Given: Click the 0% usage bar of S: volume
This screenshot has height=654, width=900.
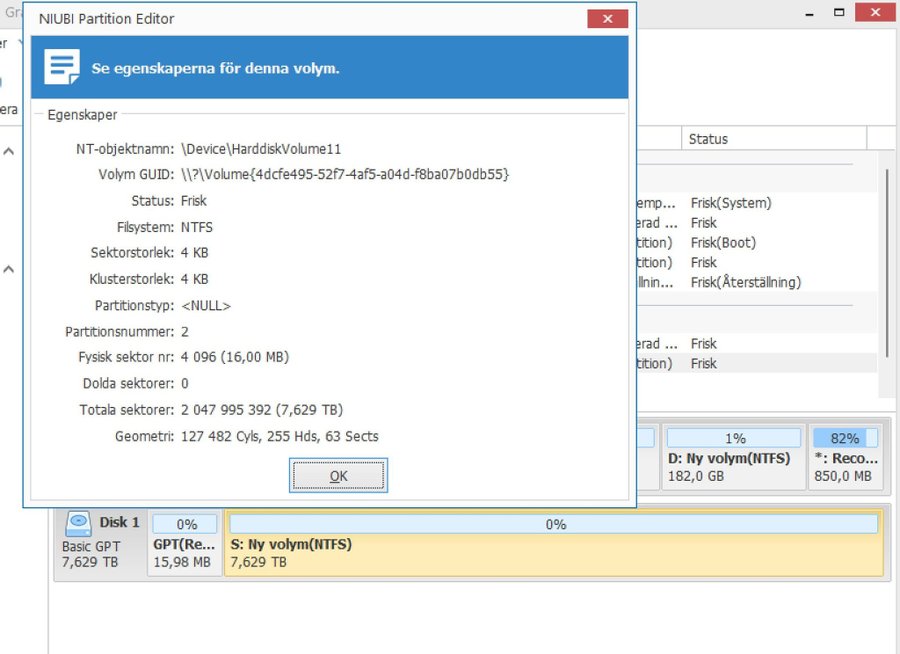Looking at the screenshot, I should [553, 524].
